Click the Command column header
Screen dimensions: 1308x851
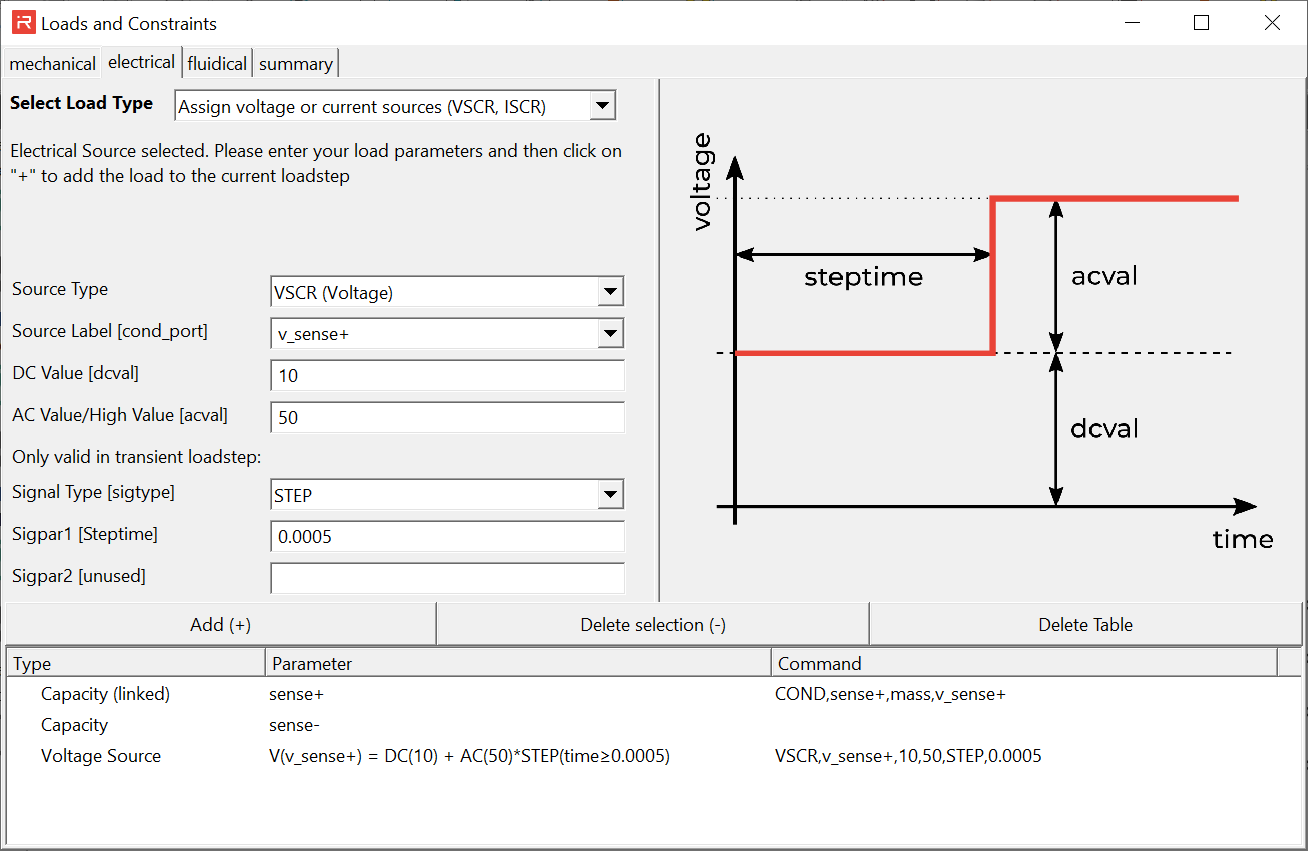coord(1023,663)
